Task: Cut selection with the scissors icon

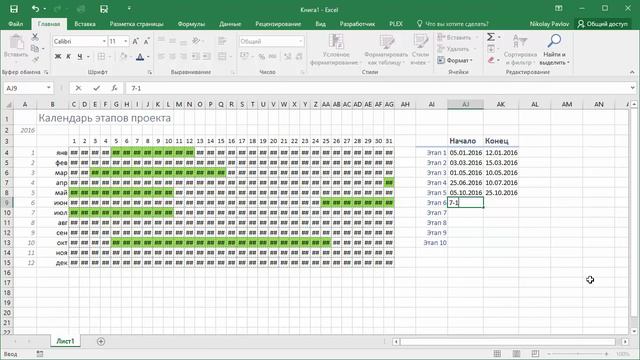Action: pos(35,37)
